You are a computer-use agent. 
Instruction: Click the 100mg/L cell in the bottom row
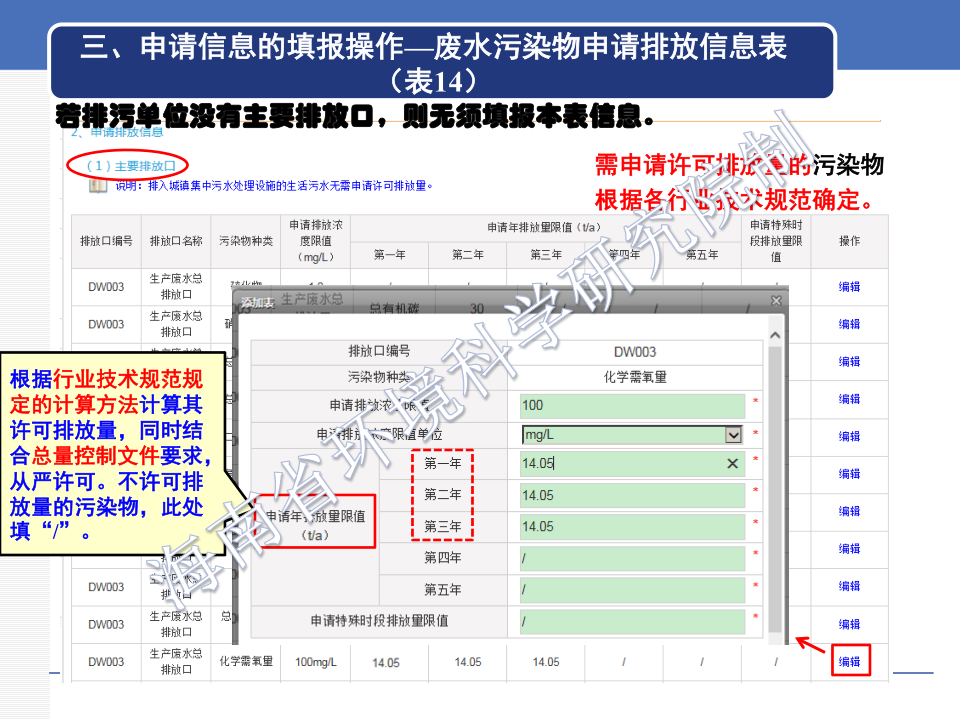click(x=316, y=662)
